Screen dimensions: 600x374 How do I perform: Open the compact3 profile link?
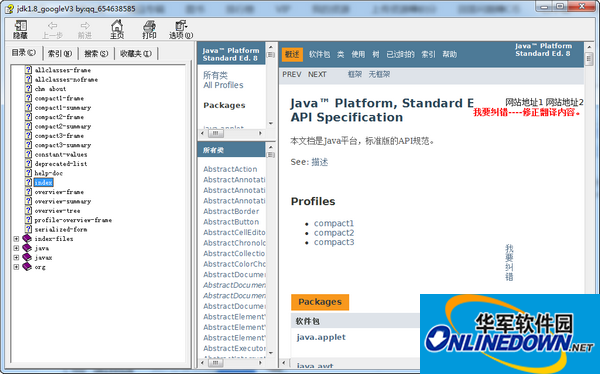coord(334,242)
